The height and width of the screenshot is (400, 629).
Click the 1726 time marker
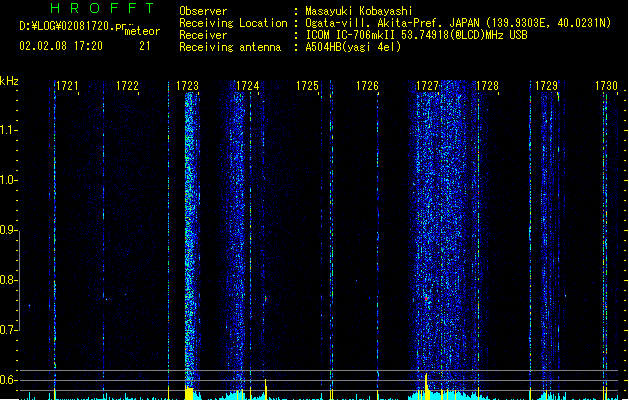[x=367, y=86]
